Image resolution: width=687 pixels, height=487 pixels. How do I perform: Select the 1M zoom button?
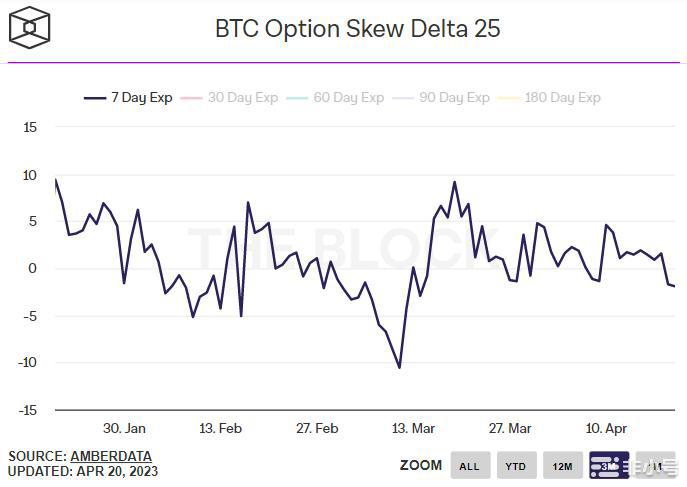[x=654, y=466]
